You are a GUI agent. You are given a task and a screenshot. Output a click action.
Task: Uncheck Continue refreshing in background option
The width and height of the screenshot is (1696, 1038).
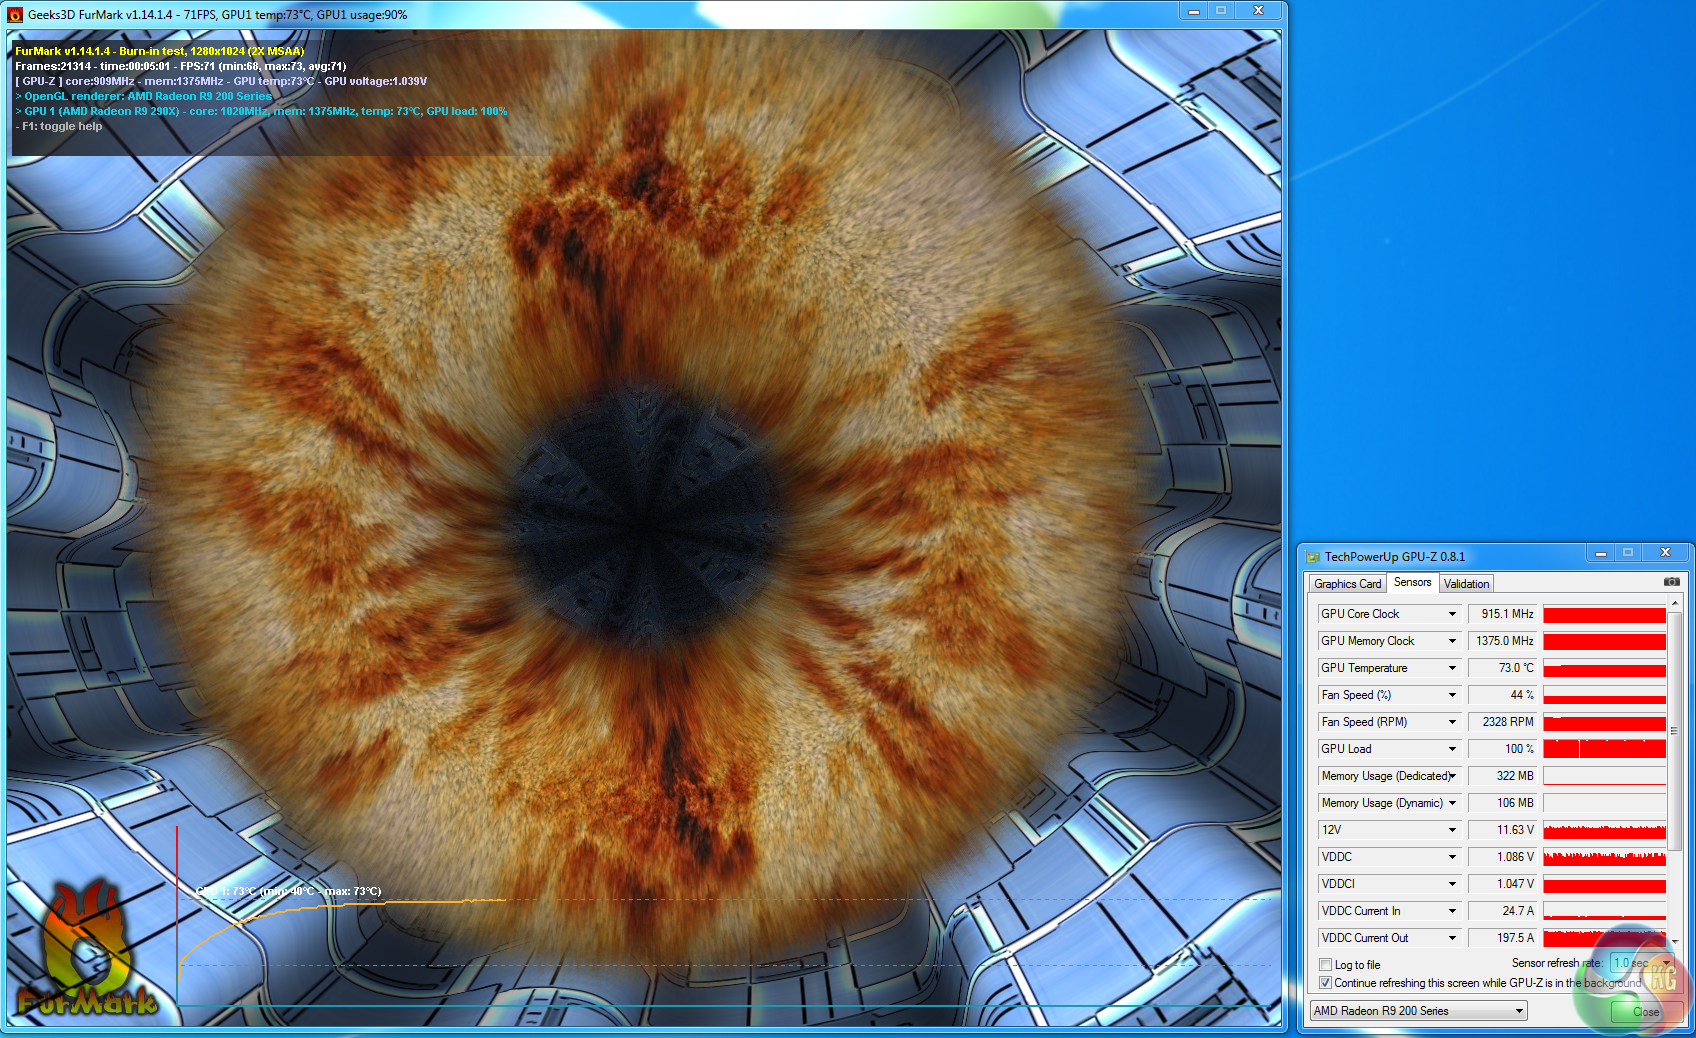point(1325,983)
